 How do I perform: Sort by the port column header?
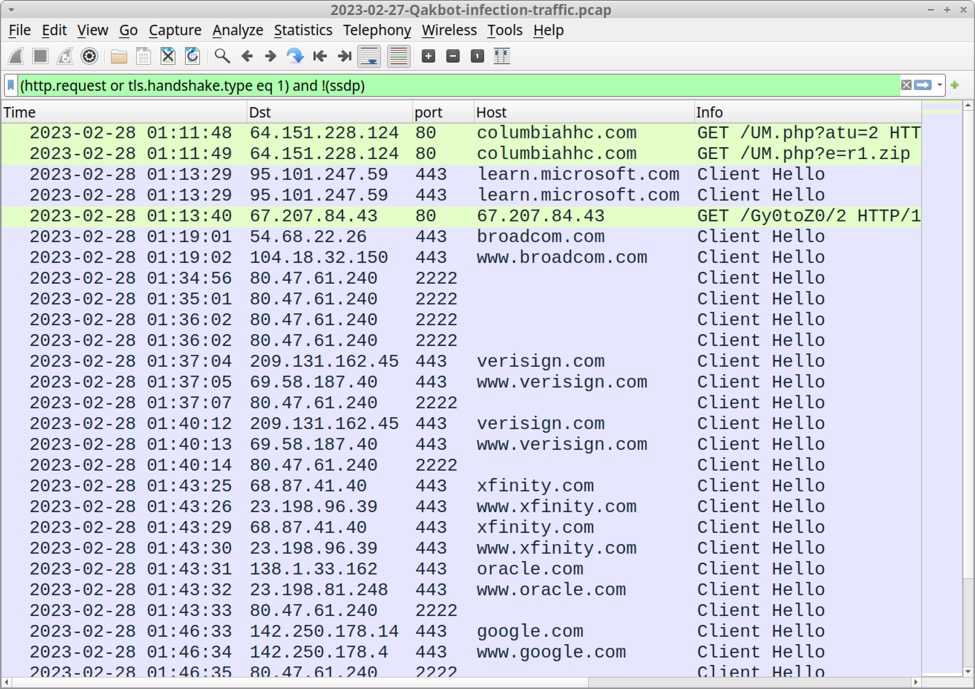click(443, 112)
